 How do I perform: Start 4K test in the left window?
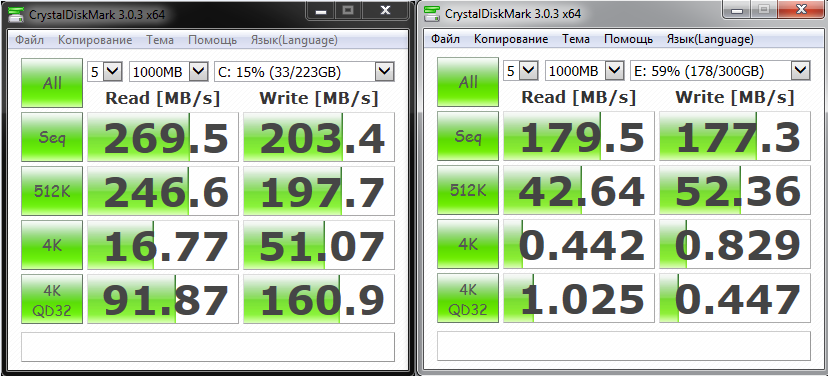(52, 245)
